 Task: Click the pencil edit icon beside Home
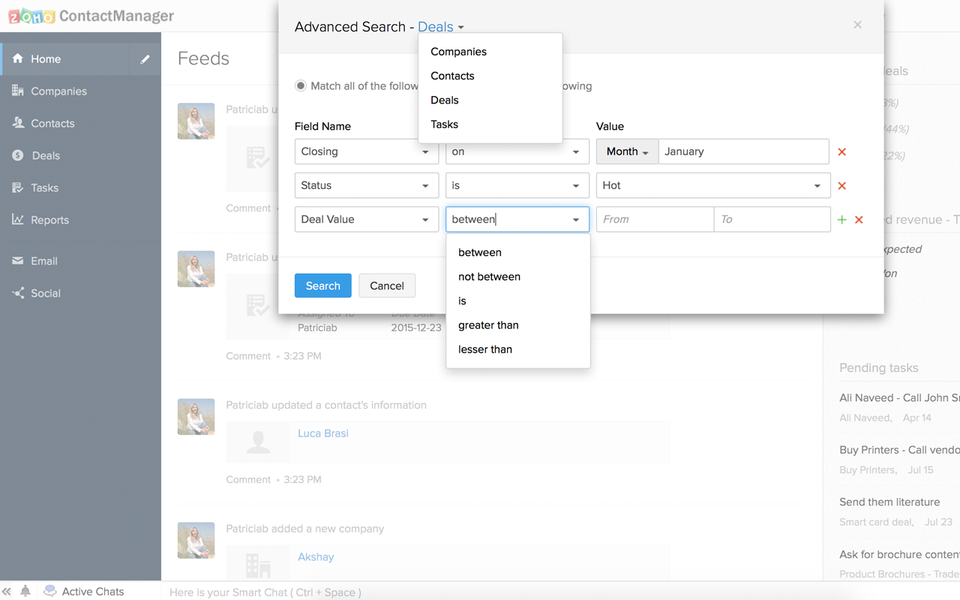[145, 58]
